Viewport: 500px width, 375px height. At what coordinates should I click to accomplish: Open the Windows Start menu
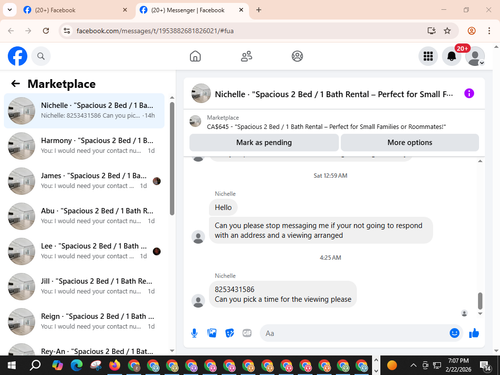[x=12, y=365]
